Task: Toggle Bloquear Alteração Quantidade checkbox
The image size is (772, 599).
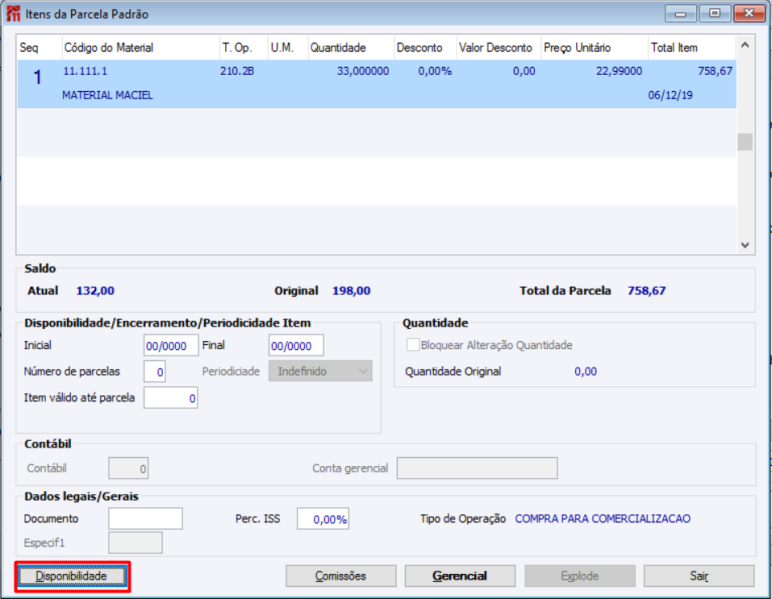Action: [x=413, y=345]
